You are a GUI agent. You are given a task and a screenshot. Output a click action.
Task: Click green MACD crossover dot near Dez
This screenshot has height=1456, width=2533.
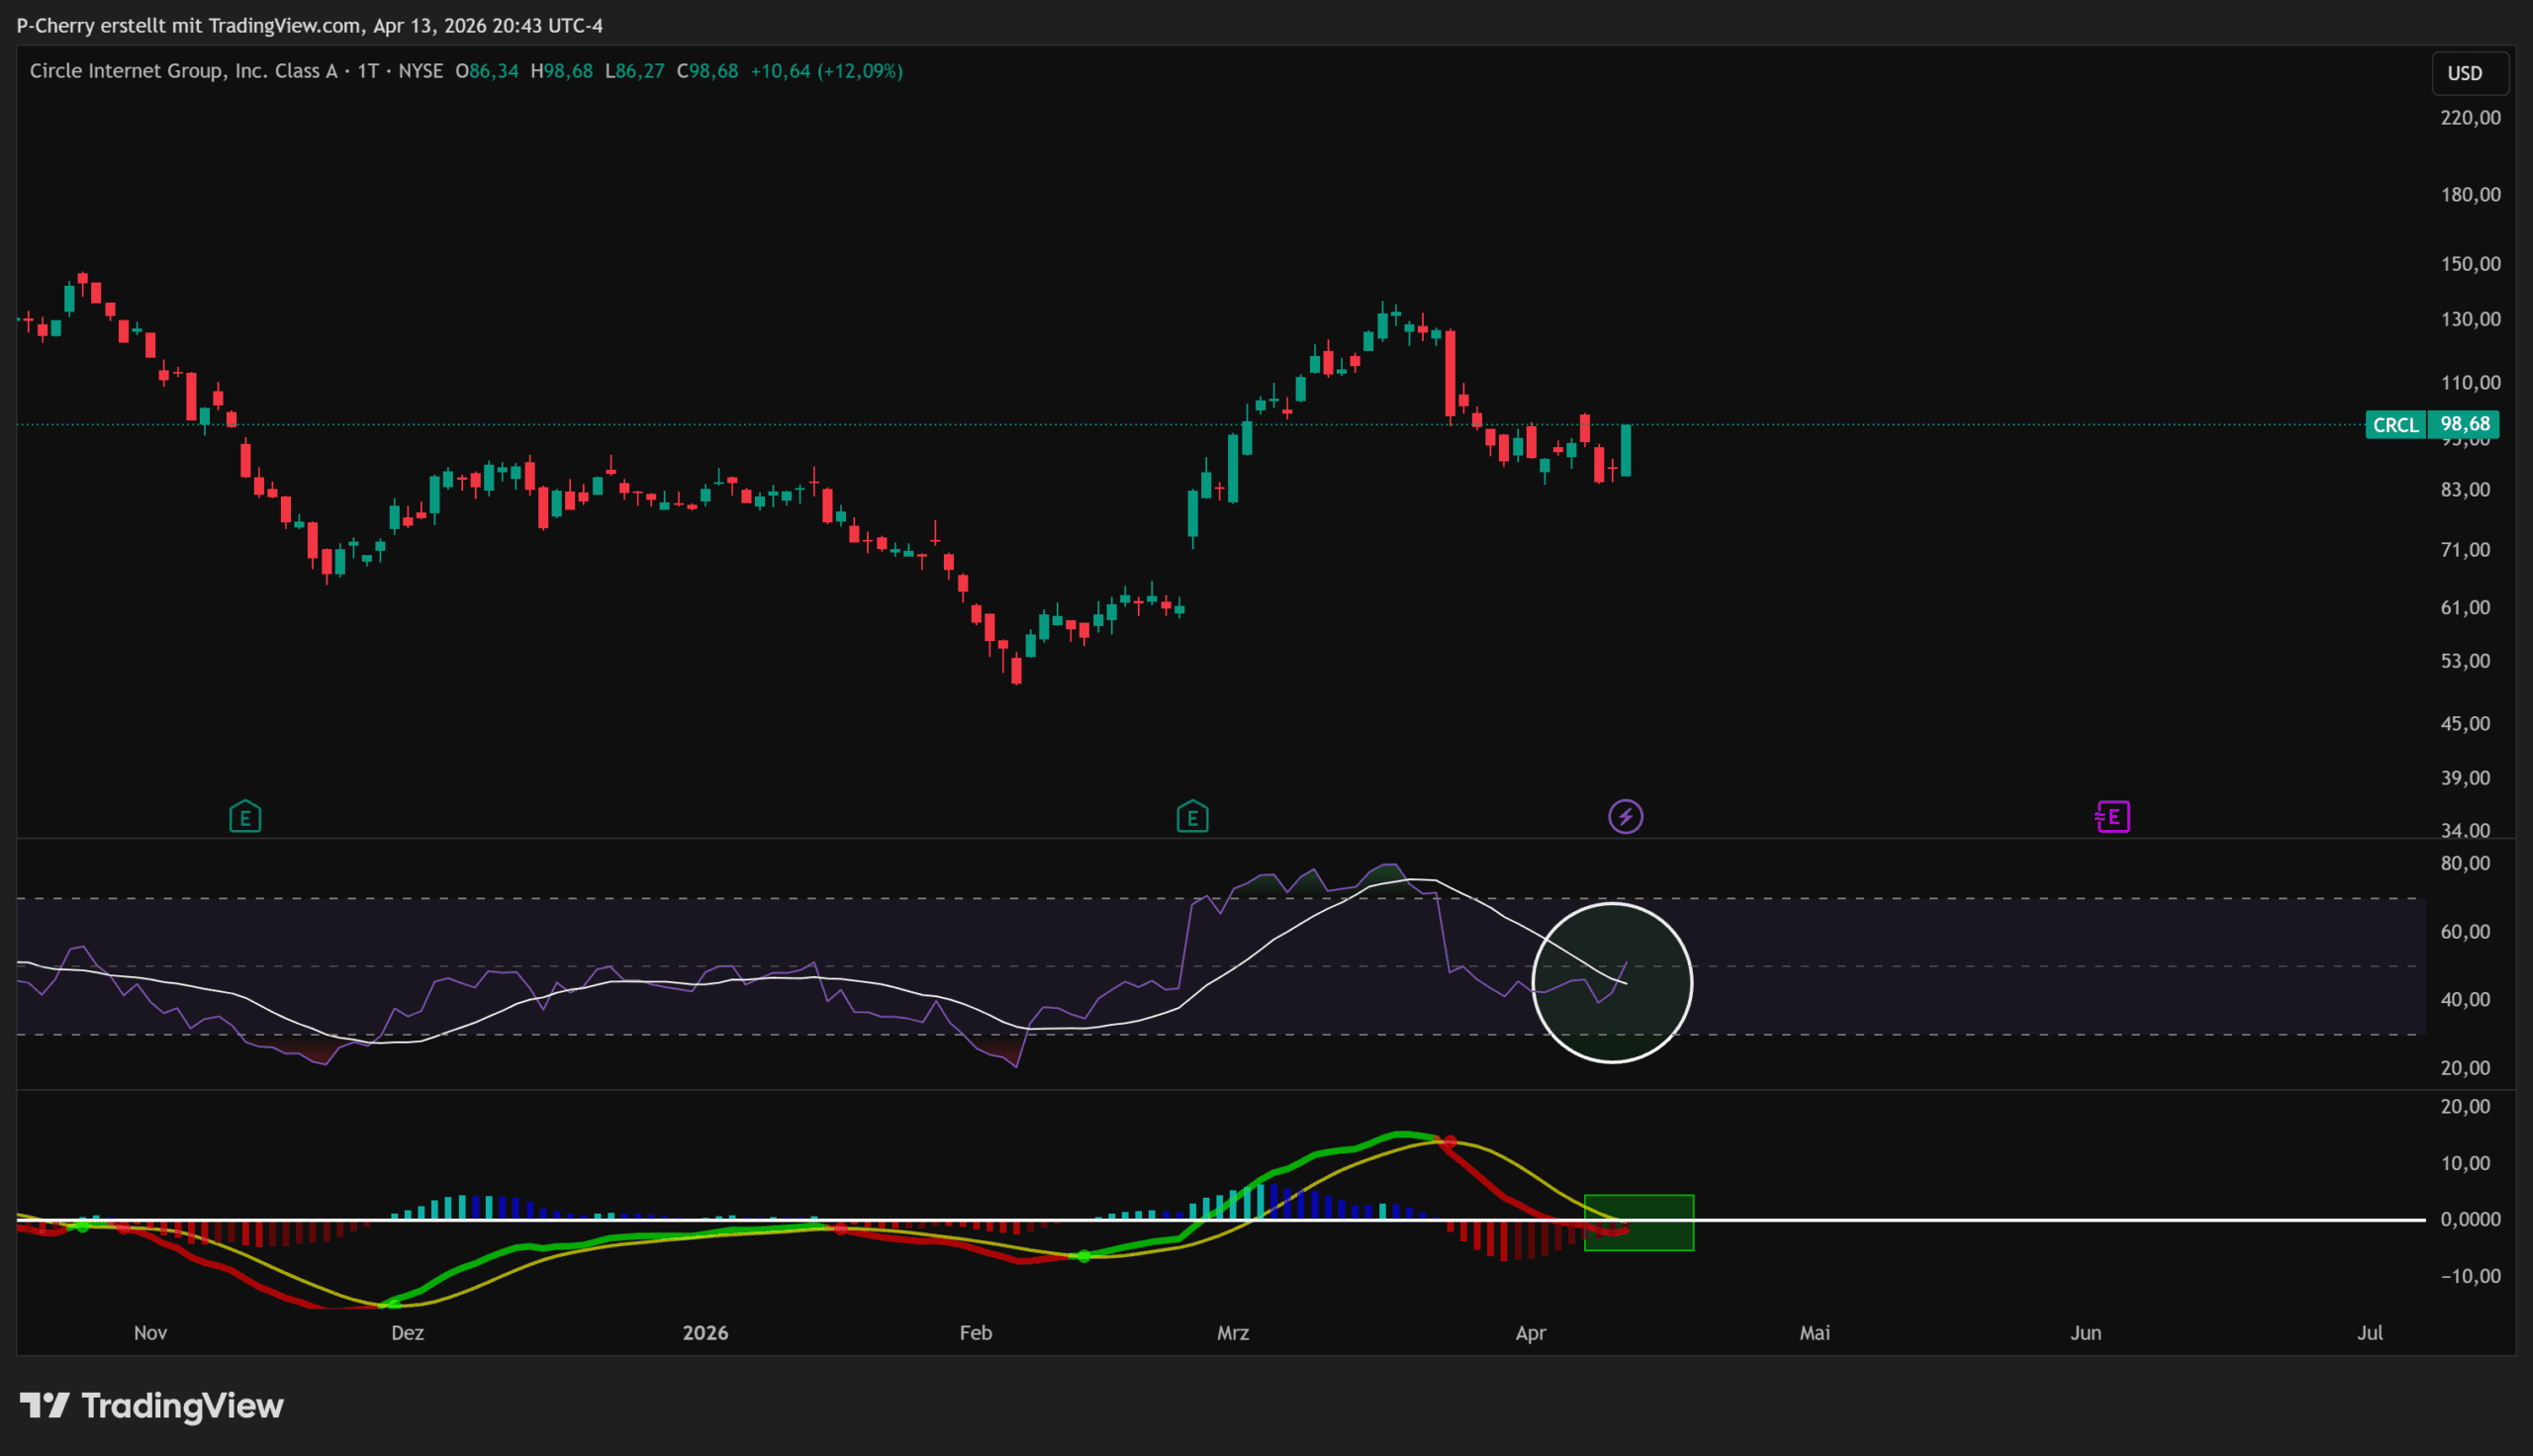tap(392, 1304)
